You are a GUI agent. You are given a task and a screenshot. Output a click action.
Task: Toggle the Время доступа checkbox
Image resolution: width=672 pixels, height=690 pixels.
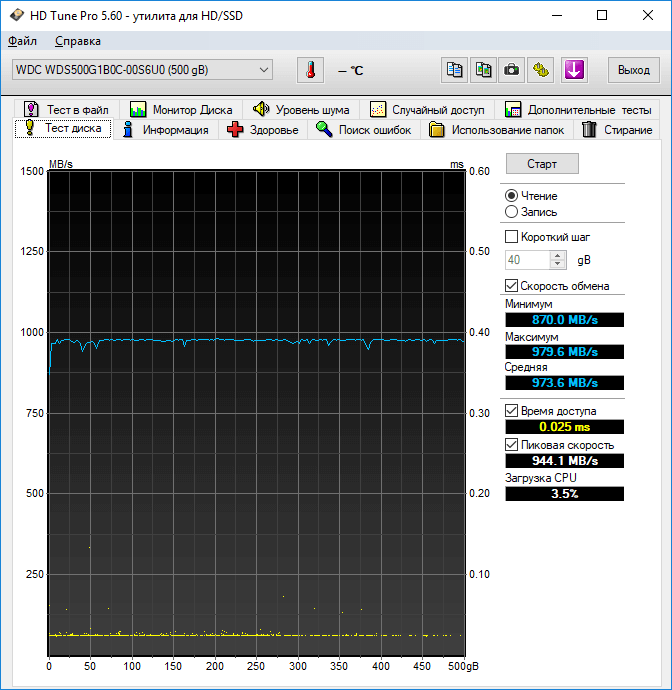[x=512, y=411]
